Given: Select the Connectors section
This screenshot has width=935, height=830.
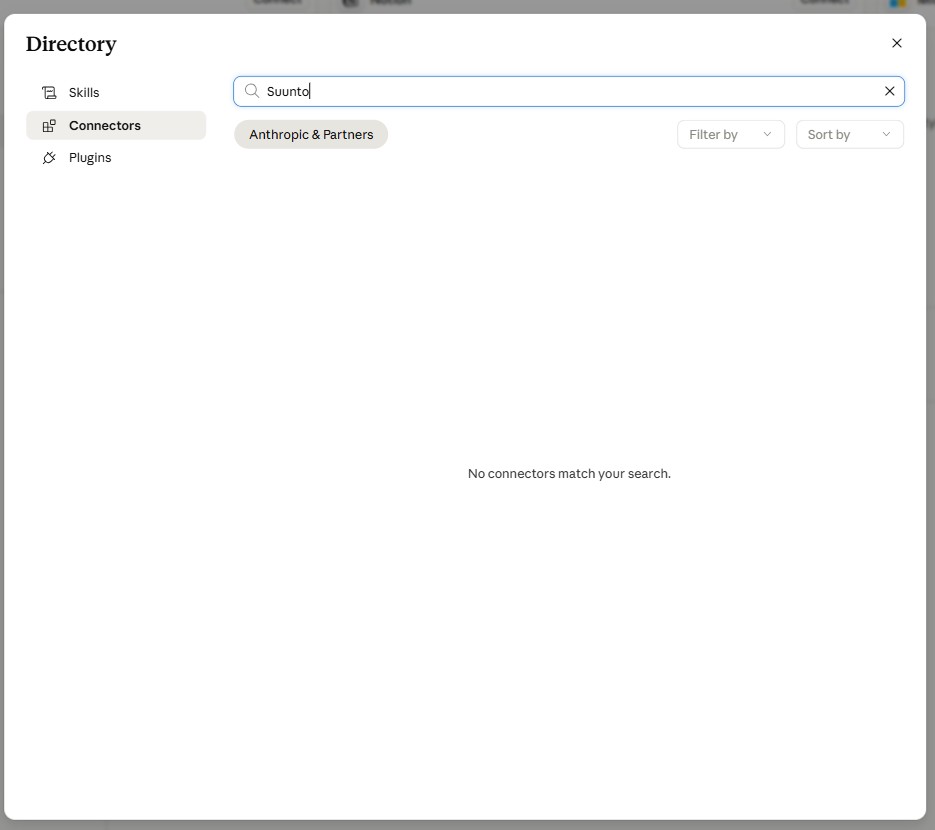Looking at the screenshot, I should tap(116, 125).
